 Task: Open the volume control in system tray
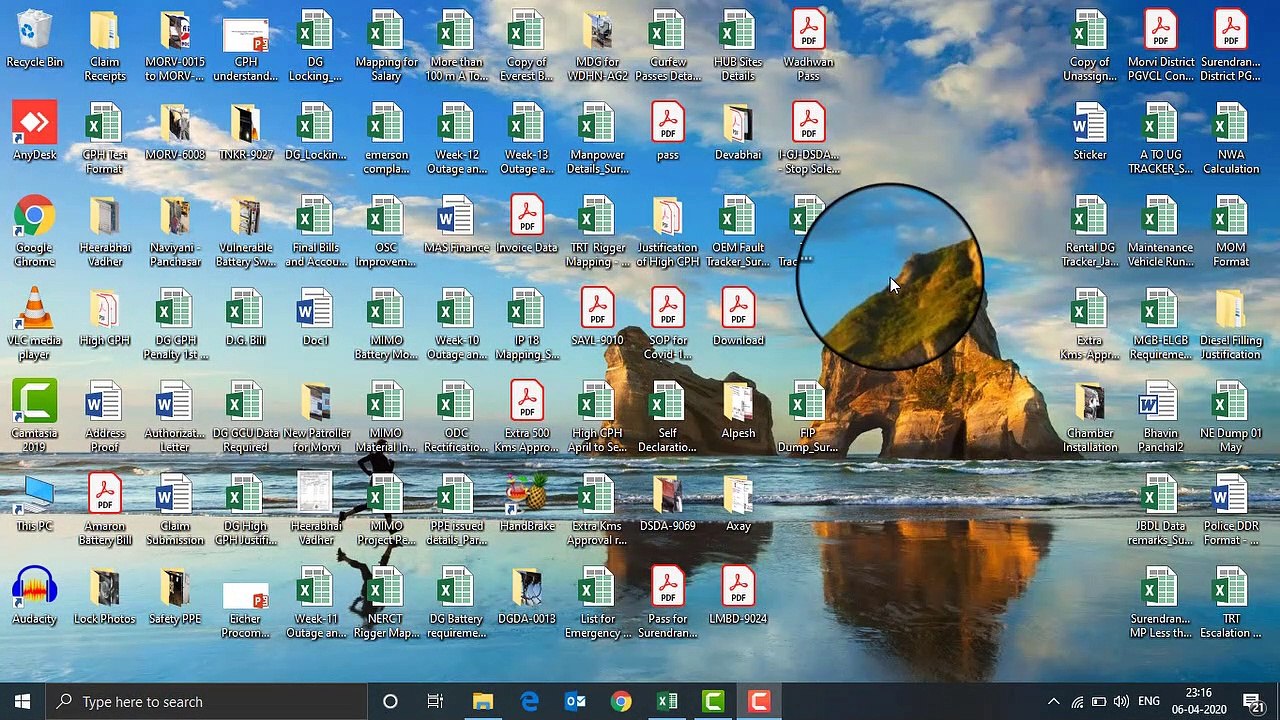tap(1121, 701)
